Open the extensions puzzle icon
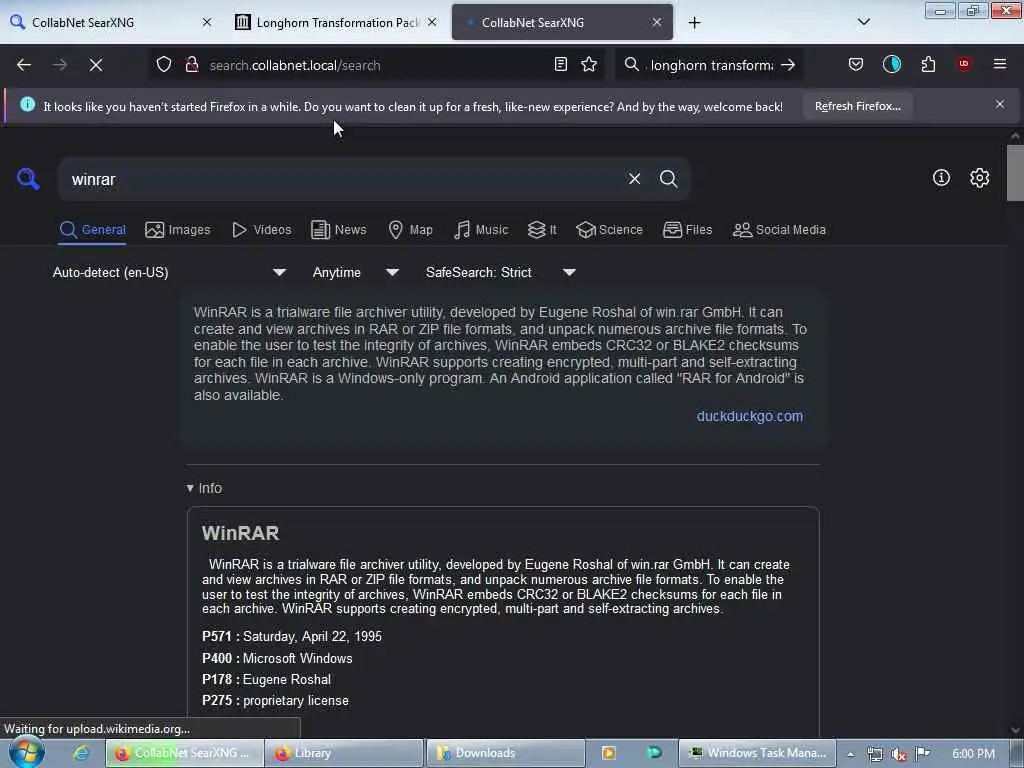The width and height of the screenshot is (1024, 768). 928,64
